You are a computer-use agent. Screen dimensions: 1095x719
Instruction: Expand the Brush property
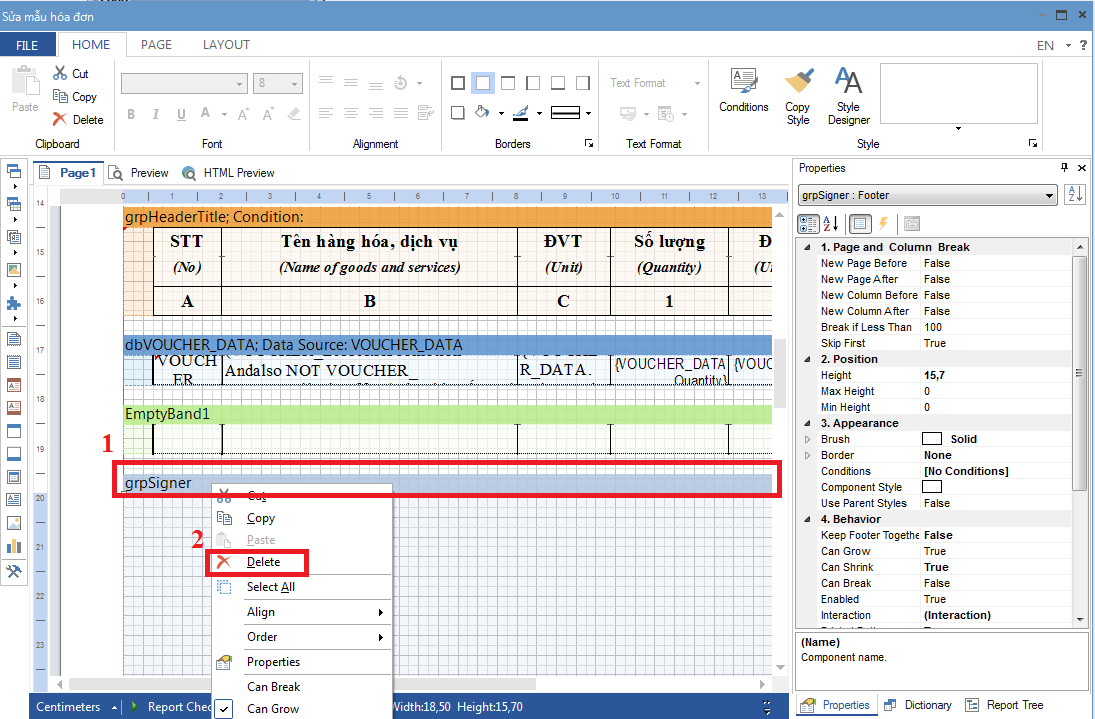click(x=807, y=439)
